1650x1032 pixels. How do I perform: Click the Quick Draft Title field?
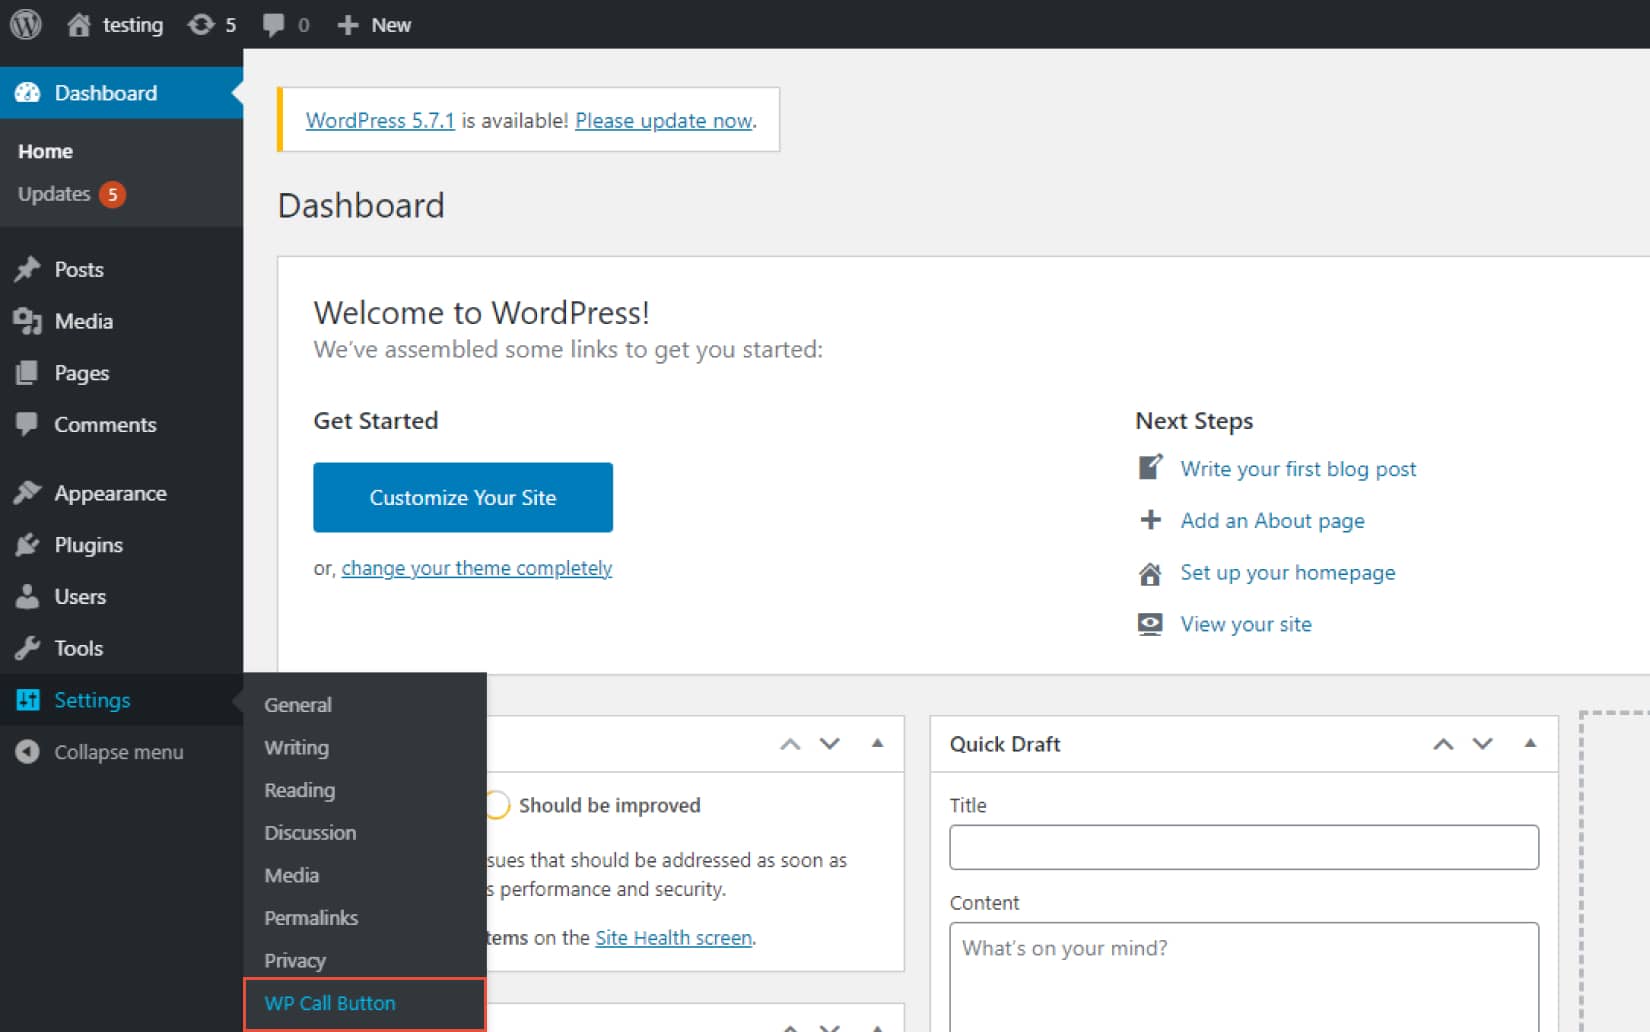point(1243,847)
